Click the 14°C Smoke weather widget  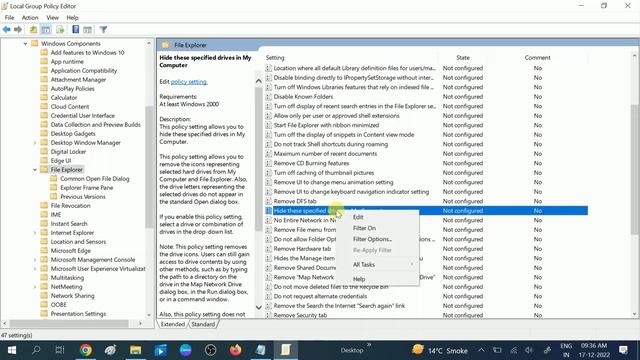coord(439,350)
